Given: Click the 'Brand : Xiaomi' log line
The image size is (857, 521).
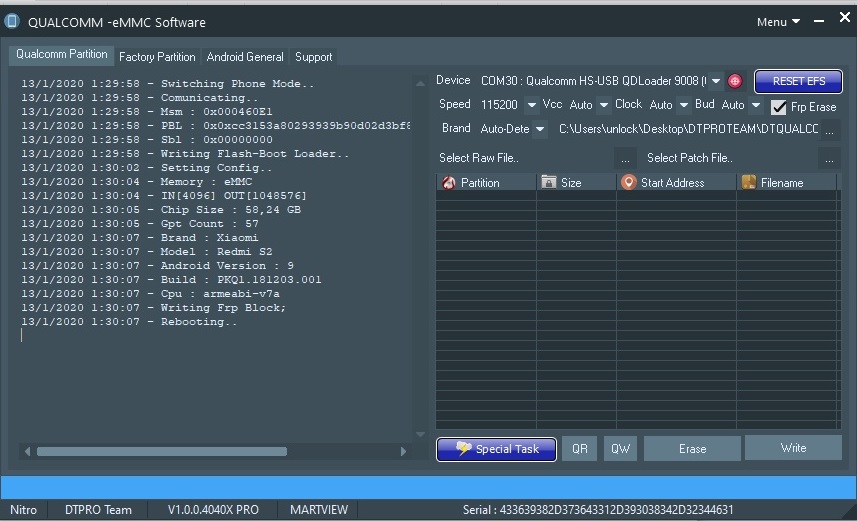Looking at the screenshot, I should pos(139,238).
